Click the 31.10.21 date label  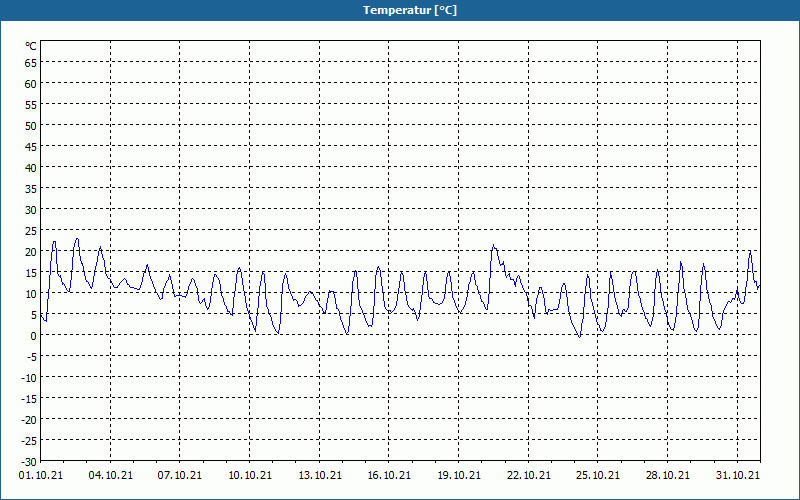click(737, 475)
